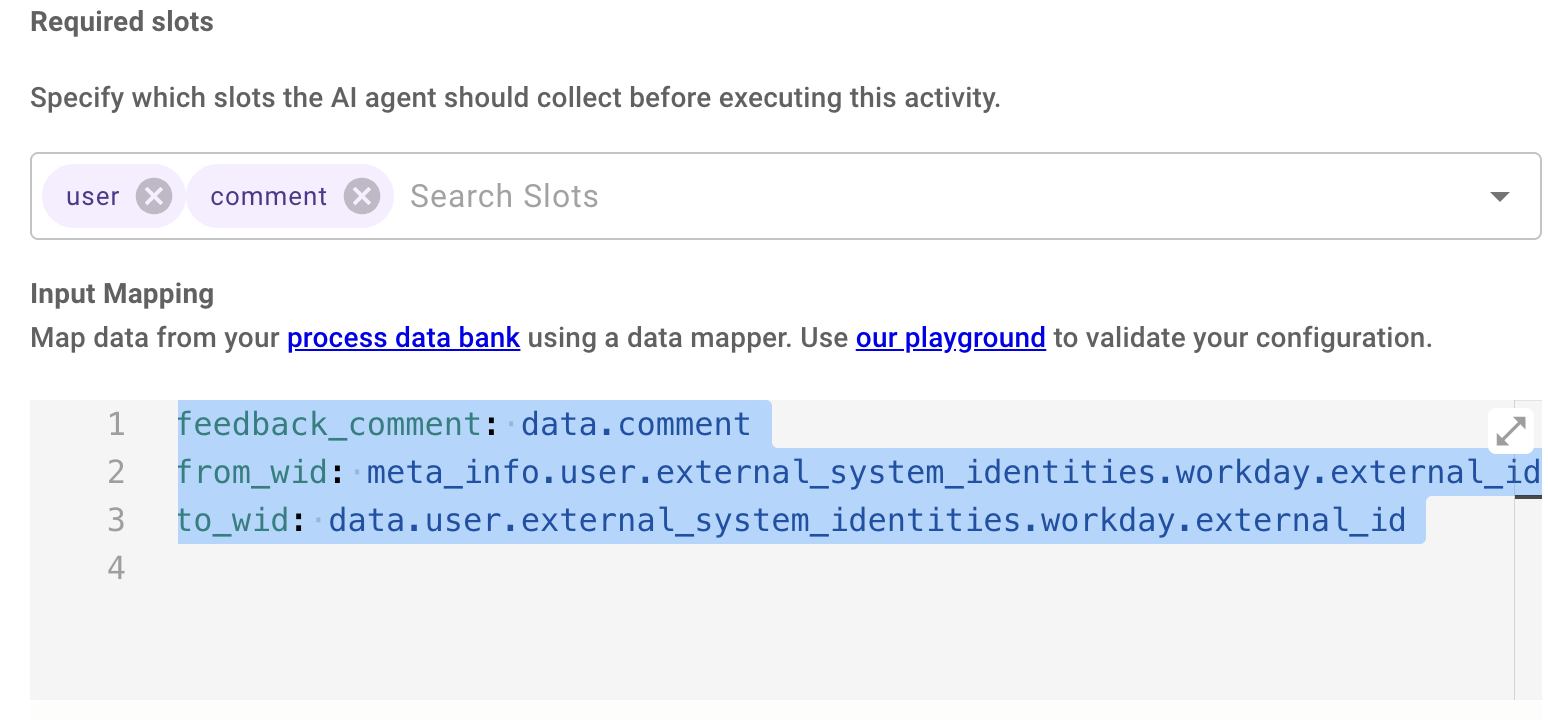
Task: Open the process data bank link
Action: [404, 338]
